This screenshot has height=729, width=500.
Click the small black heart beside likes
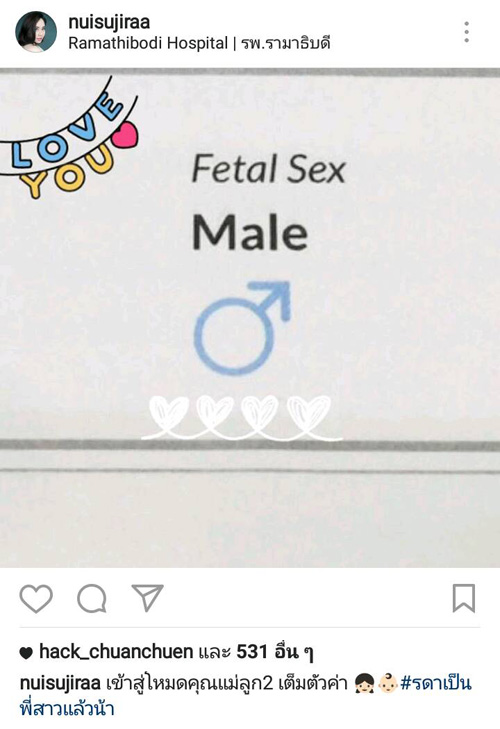pyautogui.click(x=26, y=653)
